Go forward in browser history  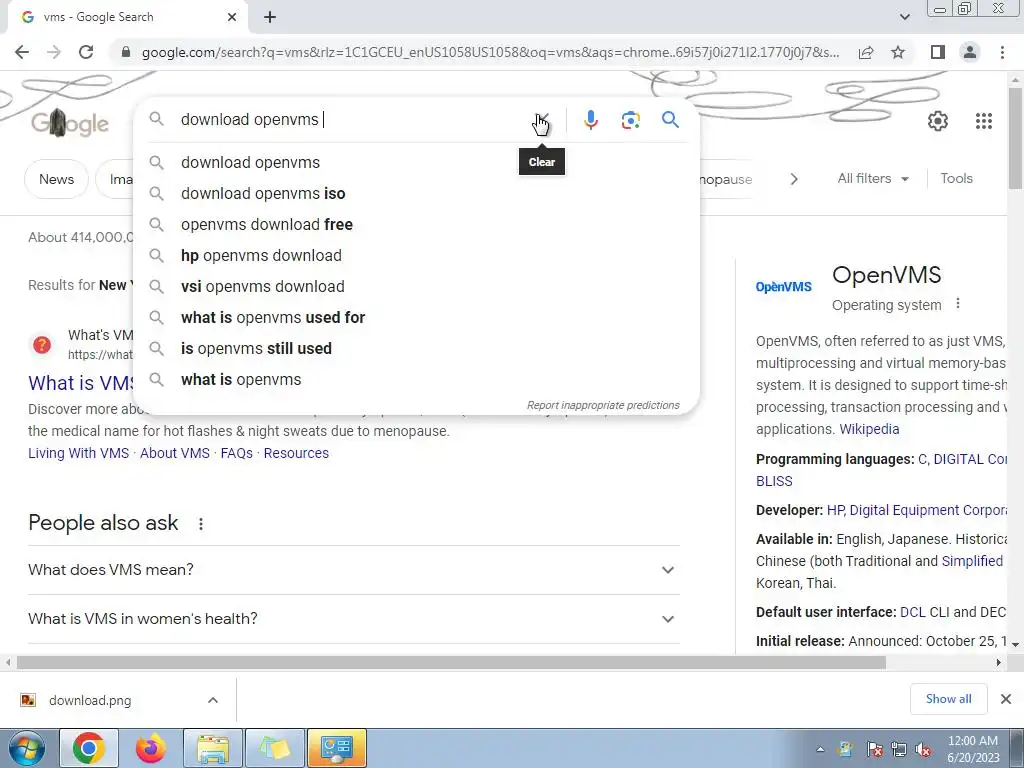click(x=54, y=52)
